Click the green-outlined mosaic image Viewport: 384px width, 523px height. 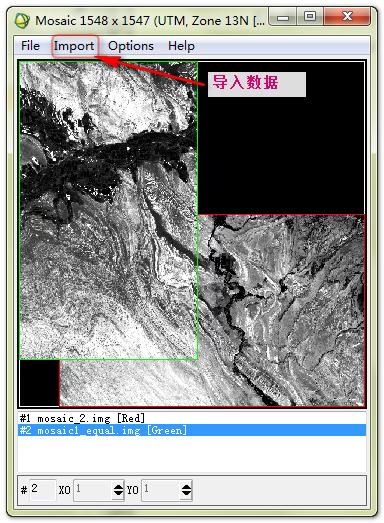tap(108, 210)
